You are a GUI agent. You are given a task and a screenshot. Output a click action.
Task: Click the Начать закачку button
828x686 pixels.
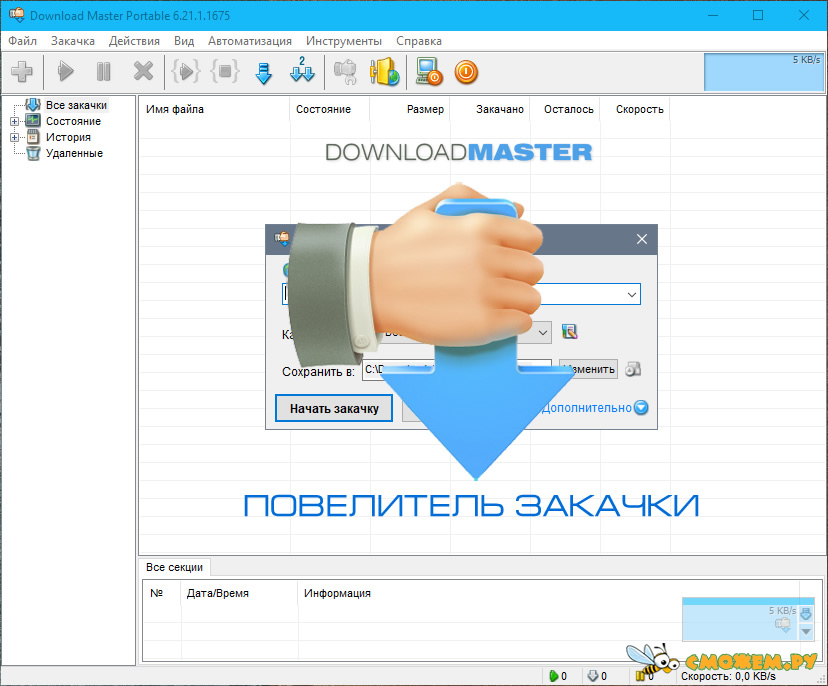click(334, 408)
